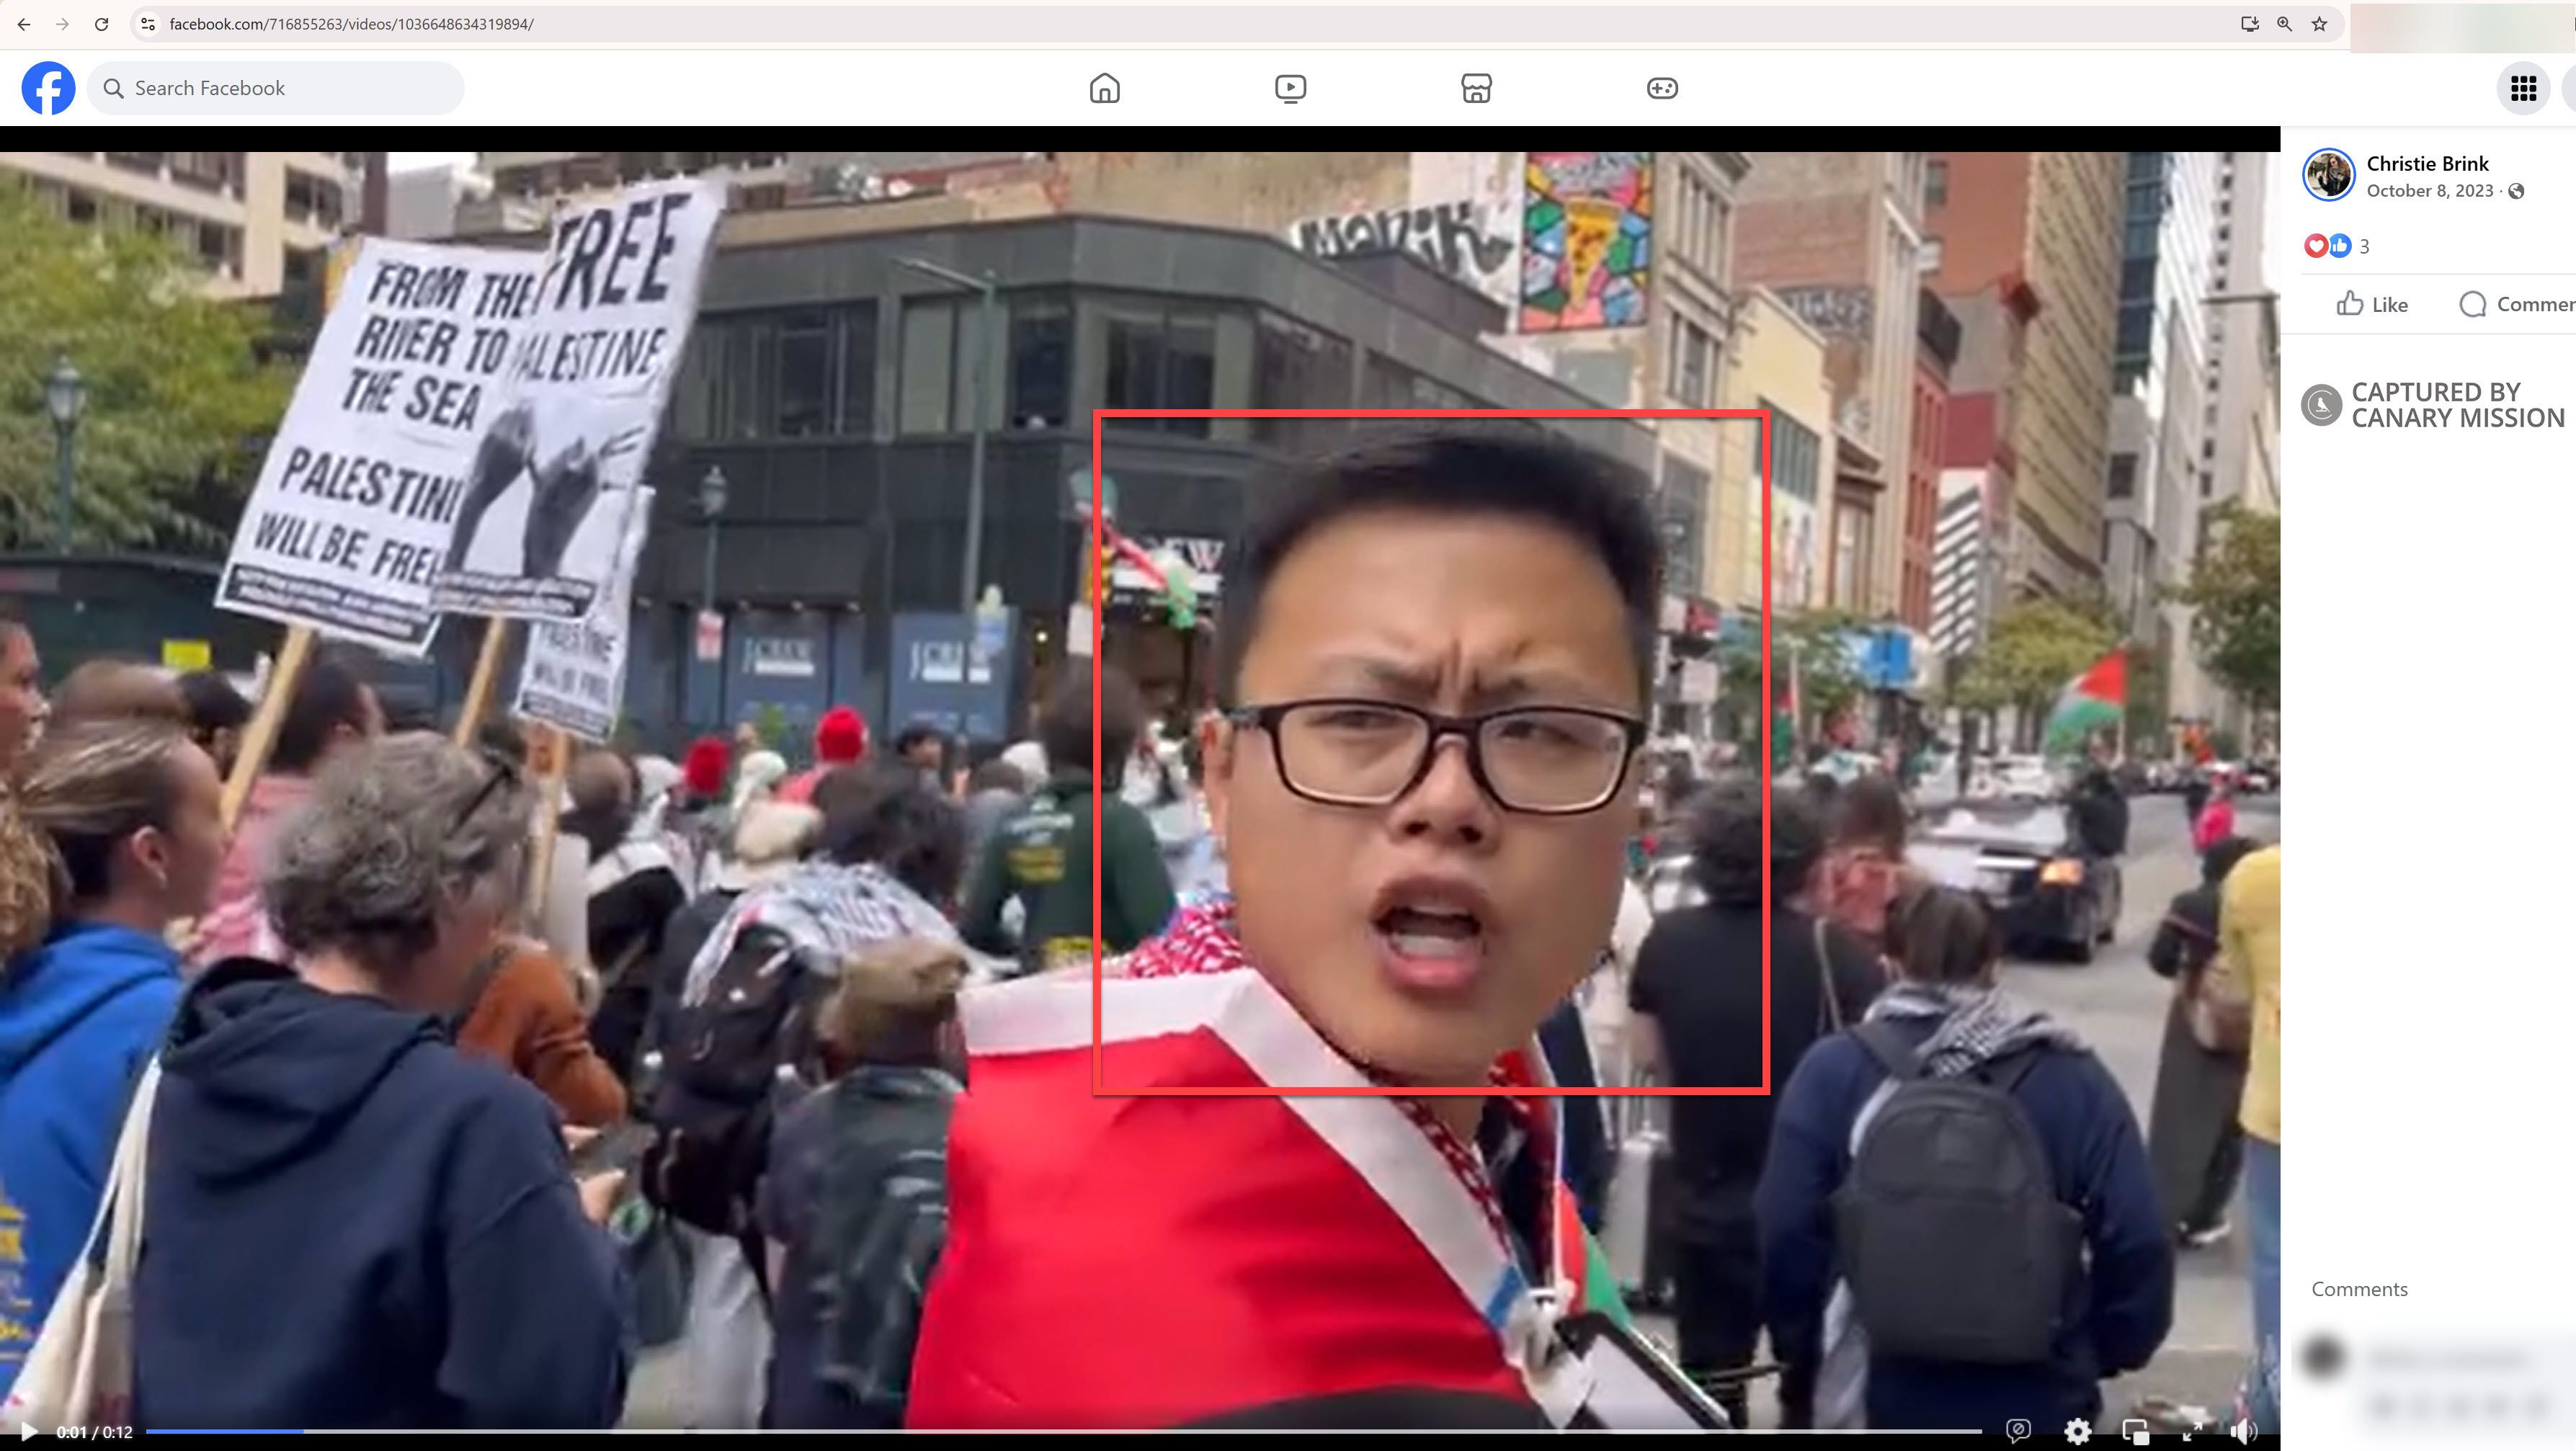Open the apps grid Menu icon

tap(2524, 88)
